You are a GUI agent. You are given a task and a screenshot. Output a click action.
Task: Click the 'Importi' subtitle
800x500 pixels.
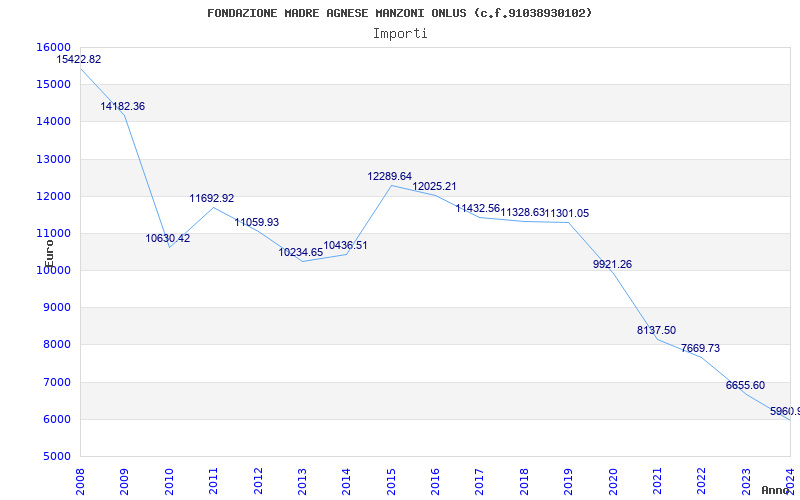coord(400,34)
